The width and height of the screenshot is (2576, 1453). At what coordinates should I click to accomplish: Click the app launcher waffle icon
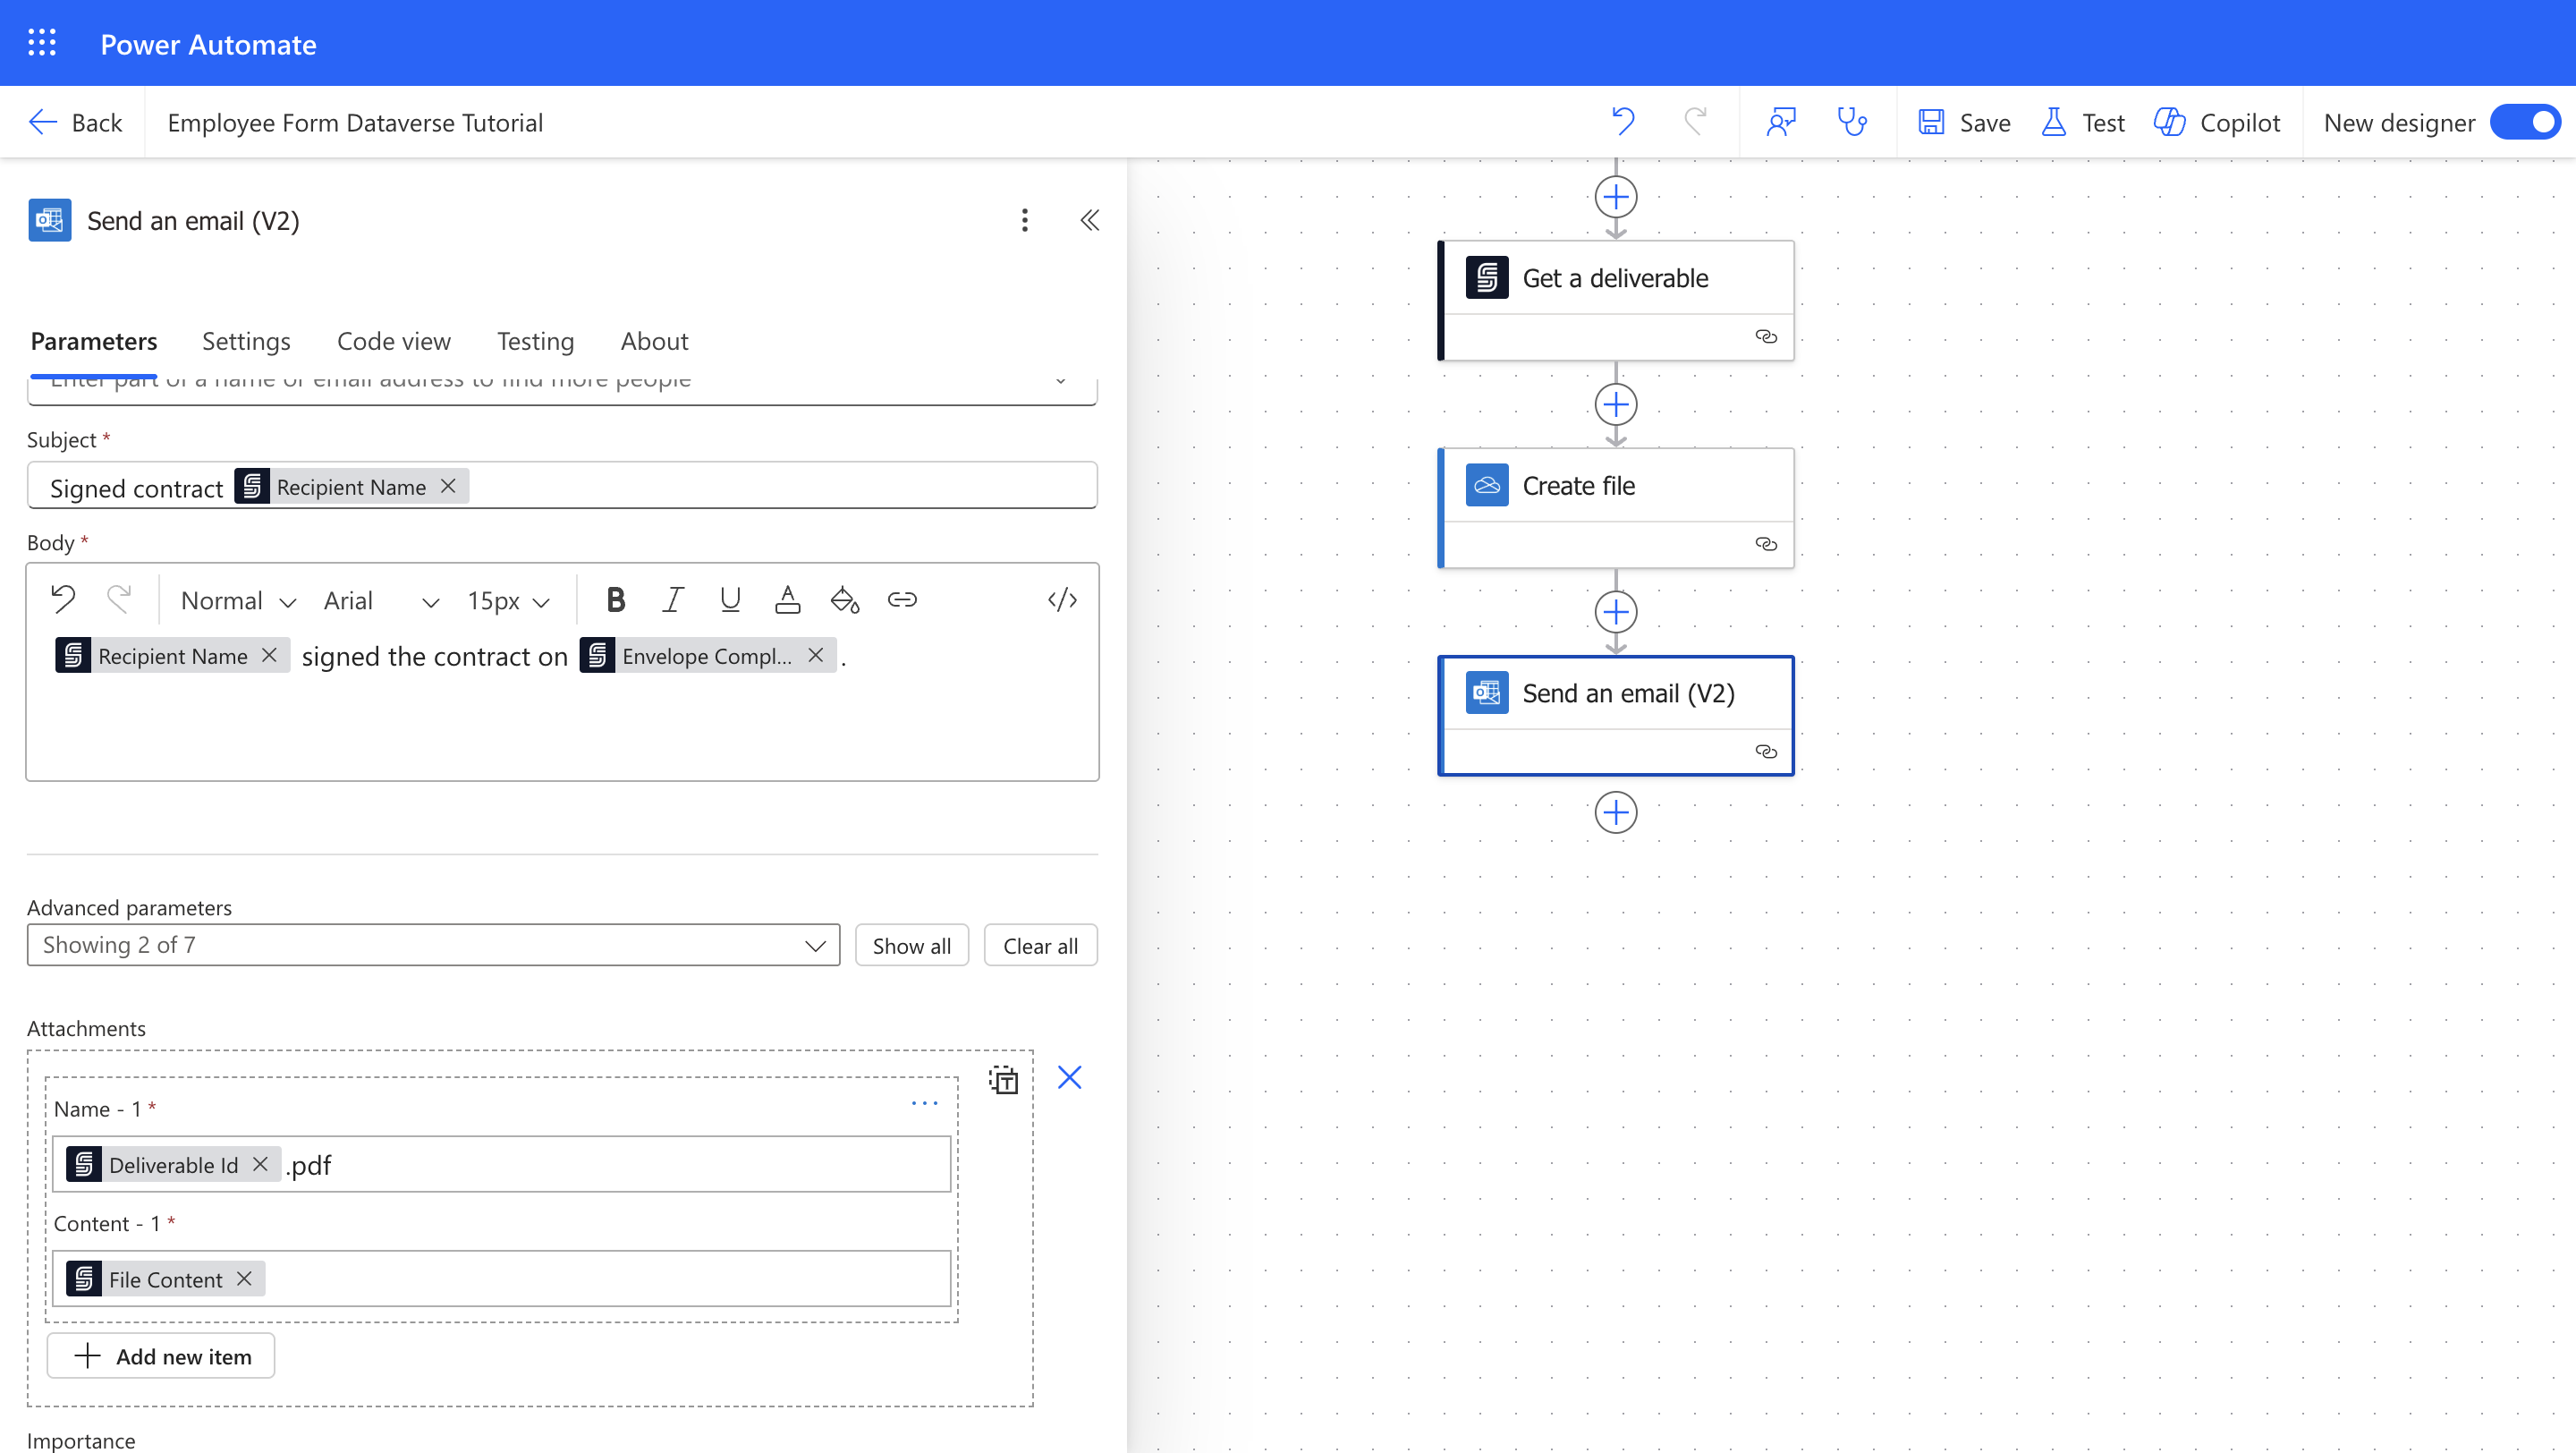click(41, 43)
